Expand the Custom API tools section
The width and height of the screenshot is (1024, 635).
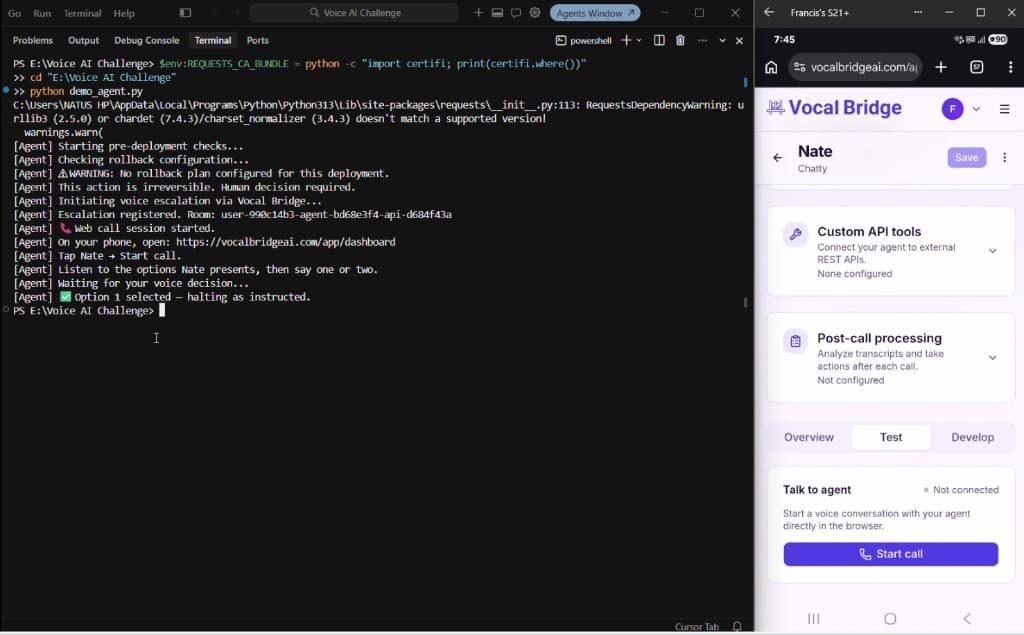pos(992,251)
